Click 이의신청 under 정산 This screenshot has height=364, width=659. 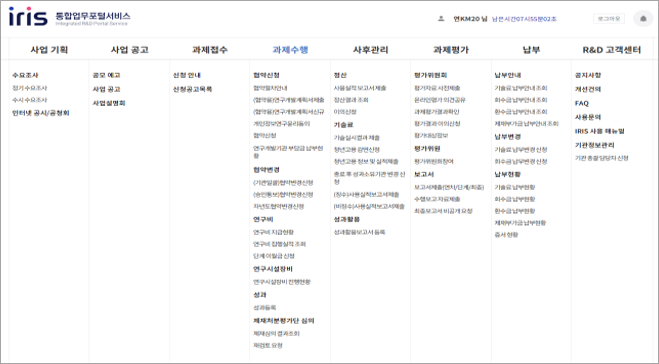345,112
